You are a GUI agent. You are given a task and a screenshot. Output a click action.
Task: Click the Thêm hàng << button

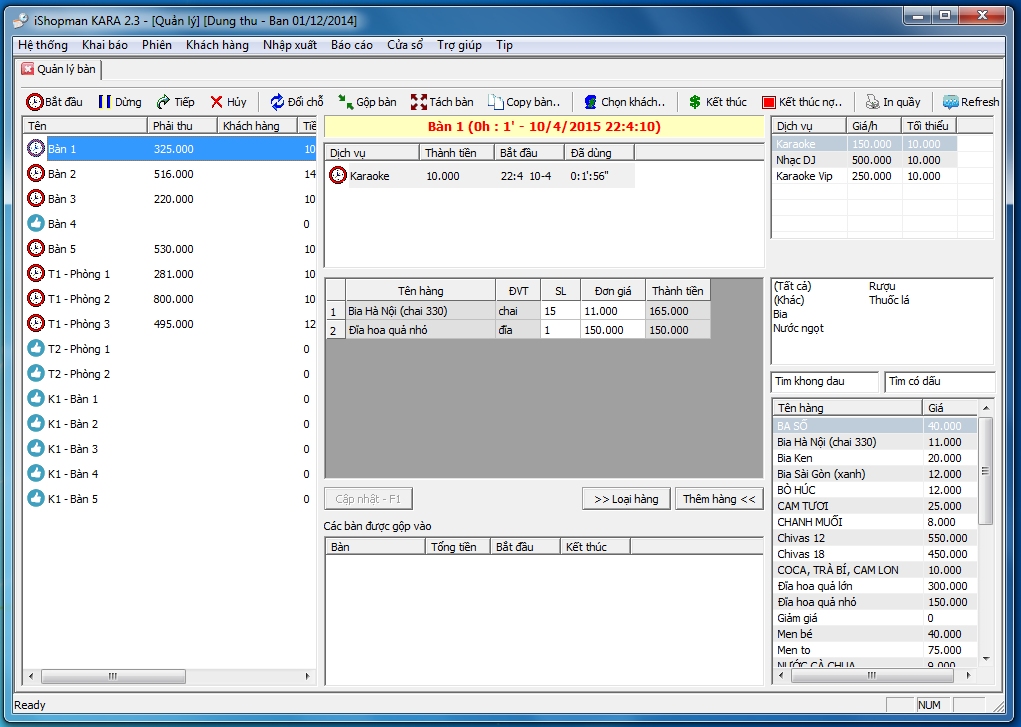719,499
